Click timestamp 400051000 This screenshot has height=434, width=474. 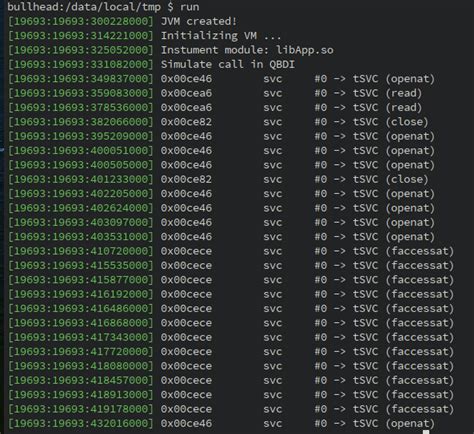119,150
